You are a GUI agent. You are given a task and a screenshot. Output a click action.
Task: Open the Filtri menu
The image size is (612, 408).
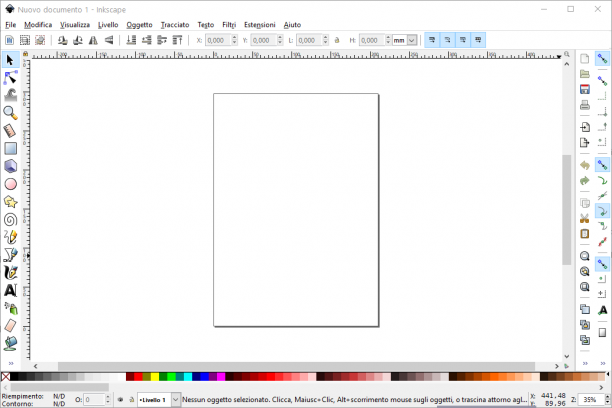pos(229,25)
